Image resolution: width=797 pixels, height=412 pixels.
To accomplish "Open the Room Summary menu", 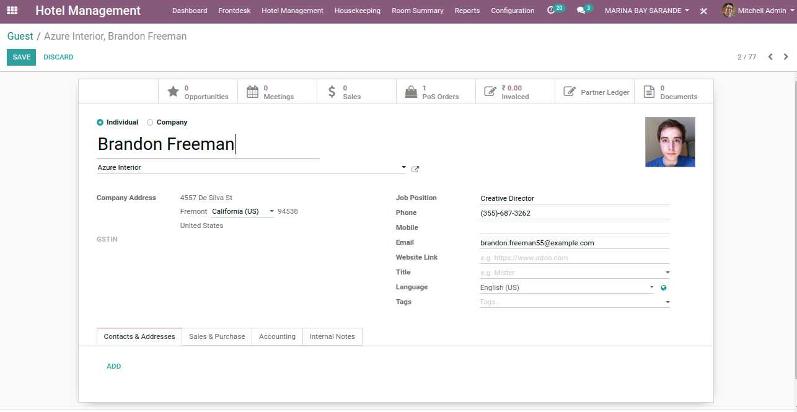I will pyautogui.click(x=417, y=11).
